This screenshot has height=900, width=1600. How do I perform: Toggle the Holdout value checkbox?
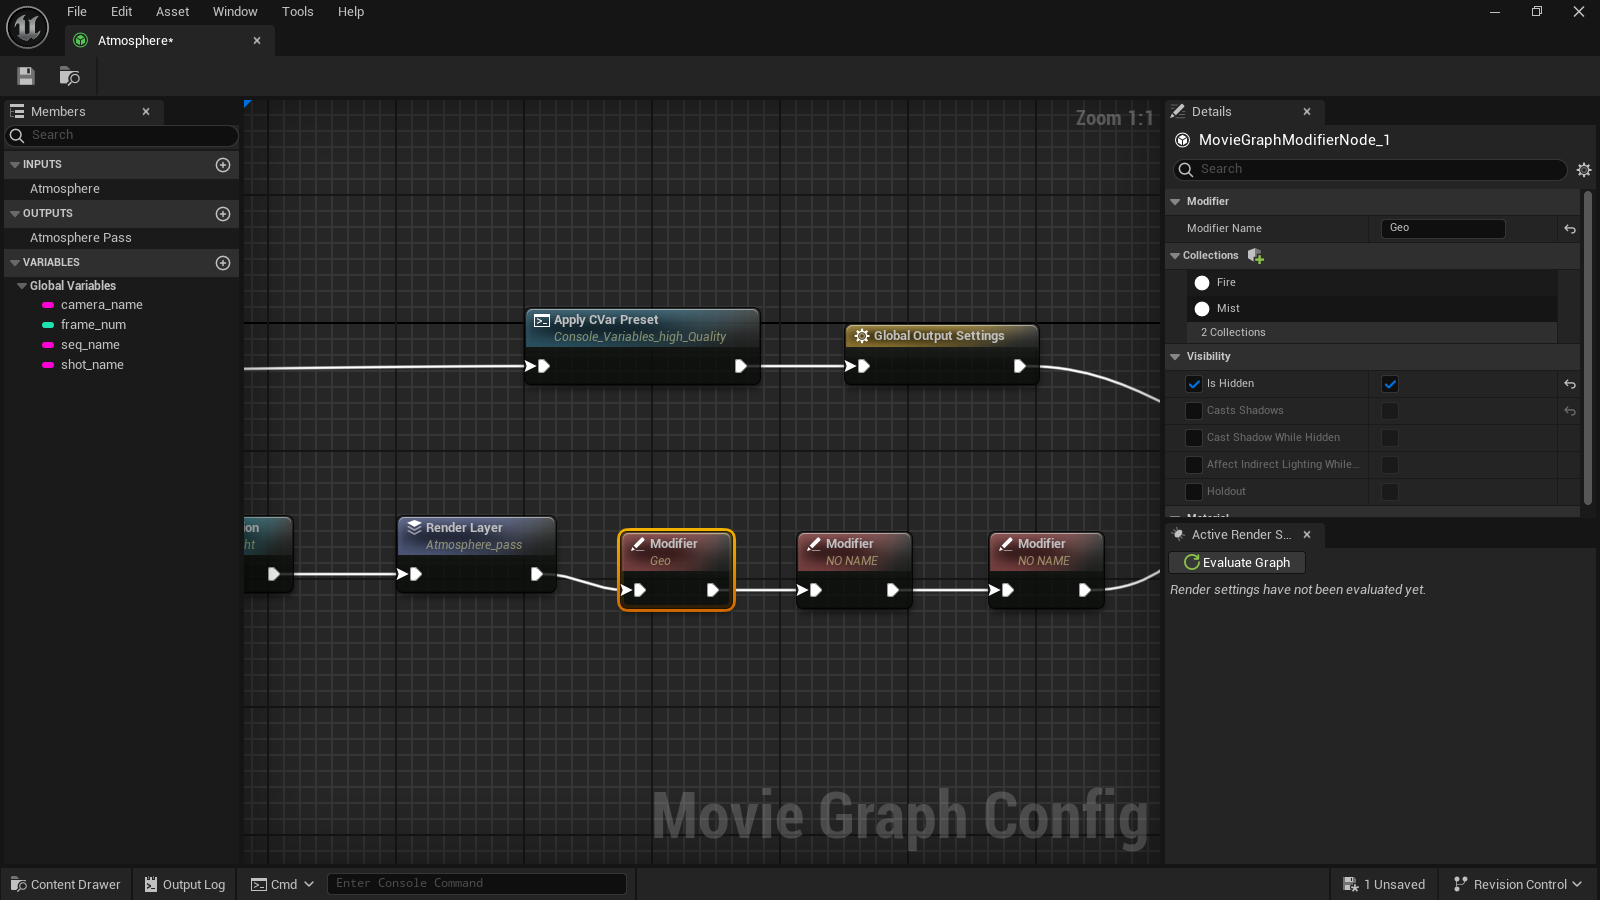[x=1390, y=492]
